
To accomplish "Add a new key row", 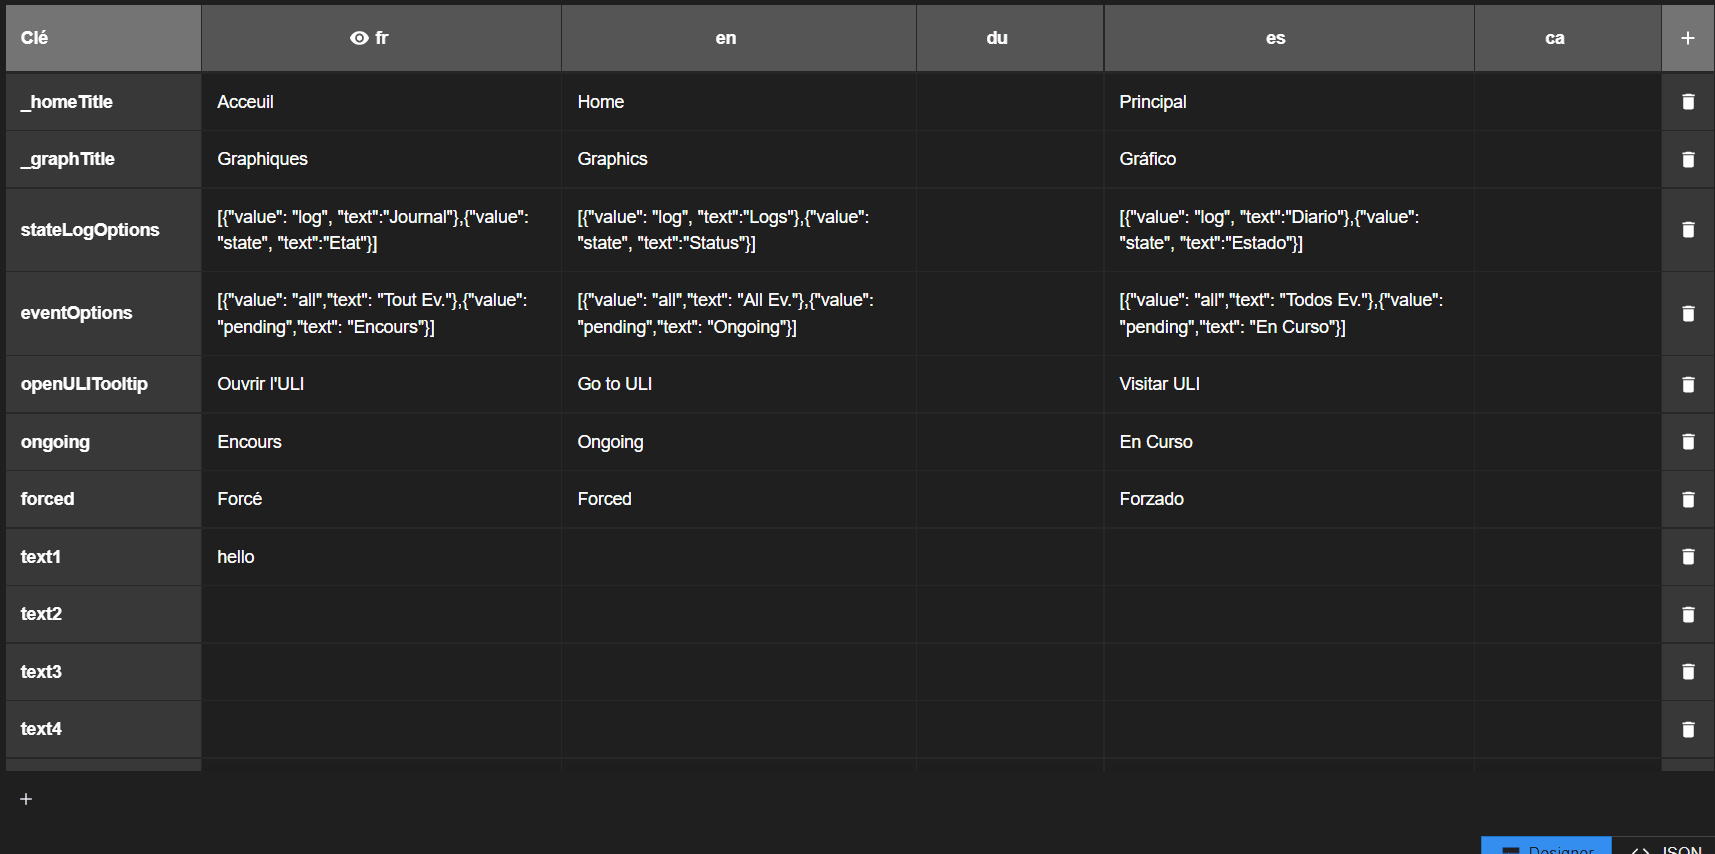I will [26, 799].
